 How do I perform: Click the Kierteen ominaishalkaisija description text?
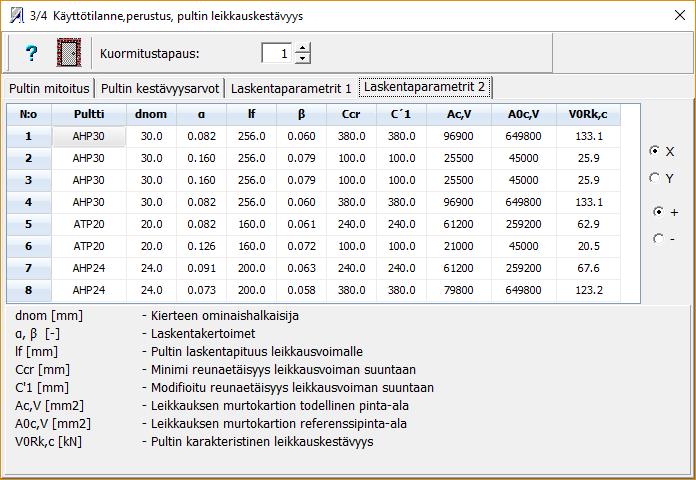(x=225, y=316)
